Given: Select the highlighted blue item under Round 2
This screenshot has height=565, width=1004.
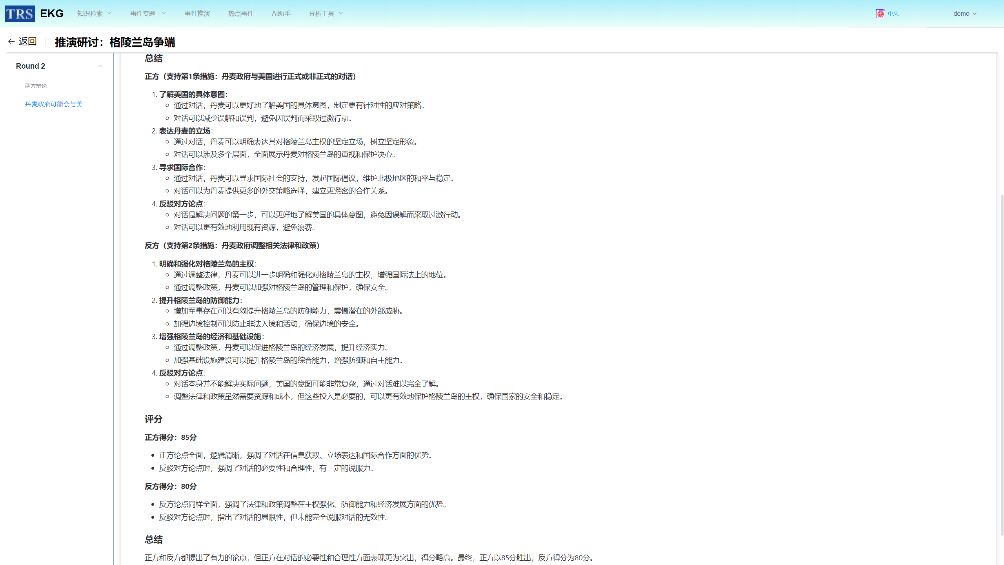Looking at the screenshot, I should 54,104.
